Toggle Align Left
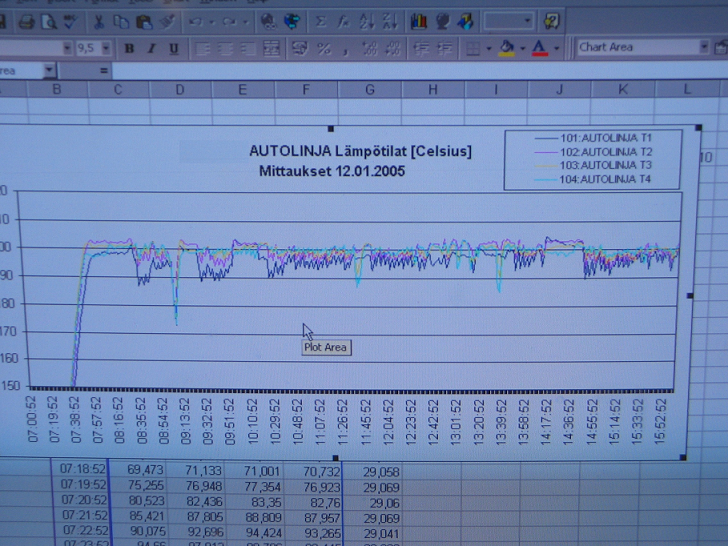The height and width of the screenshot is (546, 728). [x=202, y=48]
